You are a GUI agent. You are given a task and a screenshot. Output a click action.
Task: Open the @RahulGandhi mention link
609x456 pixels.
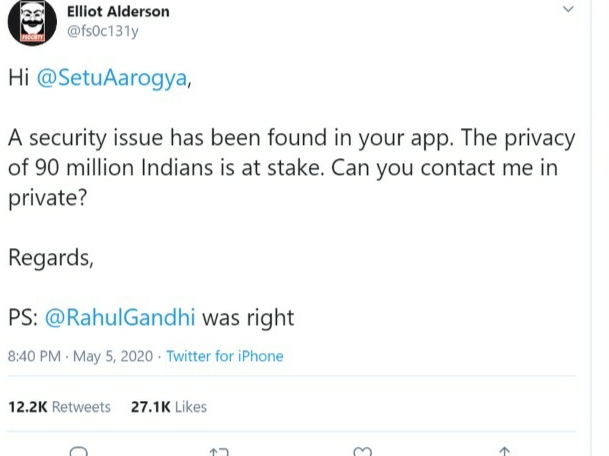point(119,319)
